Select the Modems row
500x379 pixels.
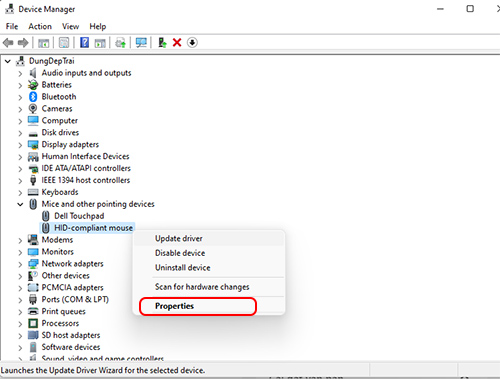click(x=57, y=240)
